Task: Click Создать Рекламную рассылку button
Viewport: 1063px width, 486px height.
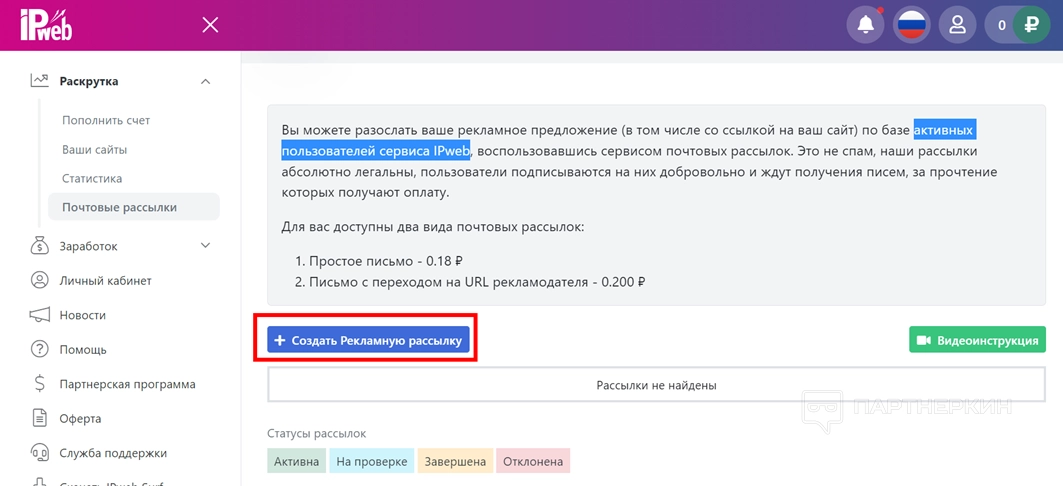Action: click(x=368, y=340)
